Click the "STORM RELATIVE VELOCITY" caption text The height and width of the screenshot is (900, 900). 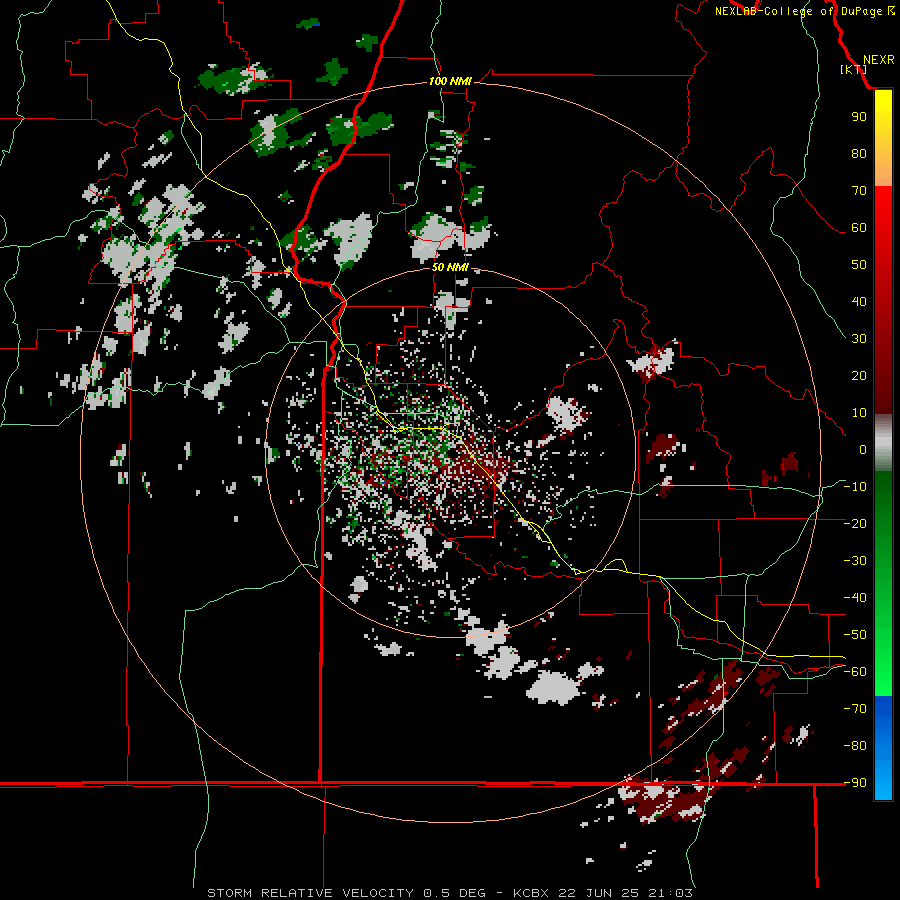click(311, 893)
